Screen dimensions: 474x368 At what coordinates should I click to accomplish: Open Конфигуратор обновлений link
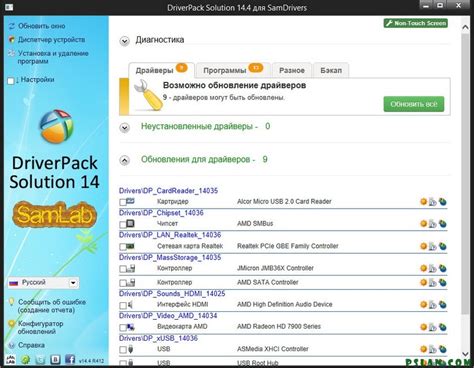pos(40,327)
